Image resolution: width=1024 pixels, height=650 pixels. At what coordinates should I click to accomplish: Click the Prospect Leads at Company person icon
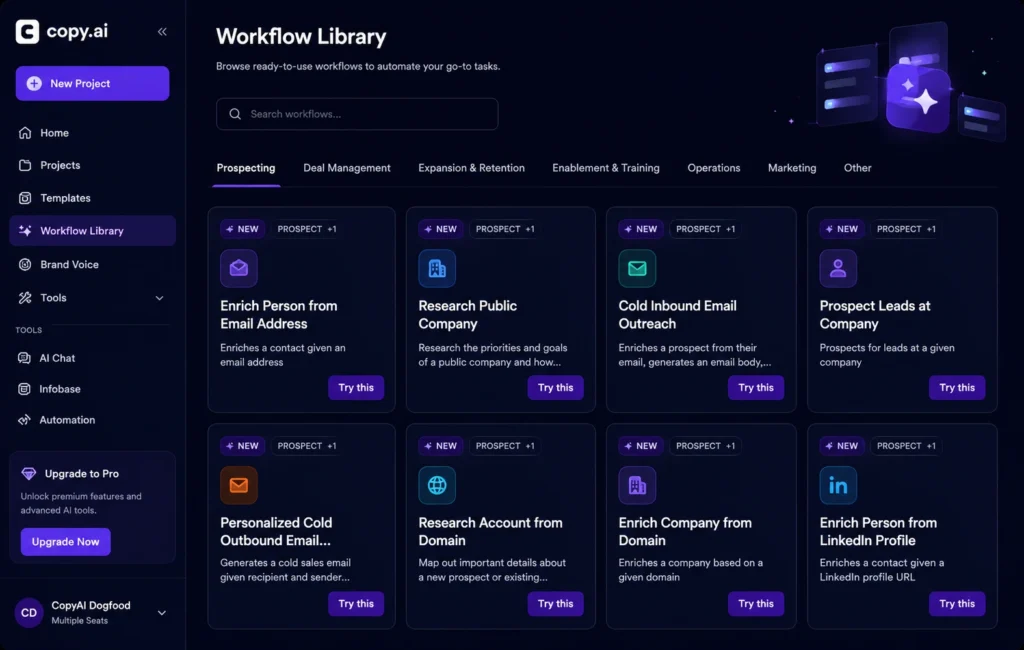pyautogui.click(x=838, y=268)
